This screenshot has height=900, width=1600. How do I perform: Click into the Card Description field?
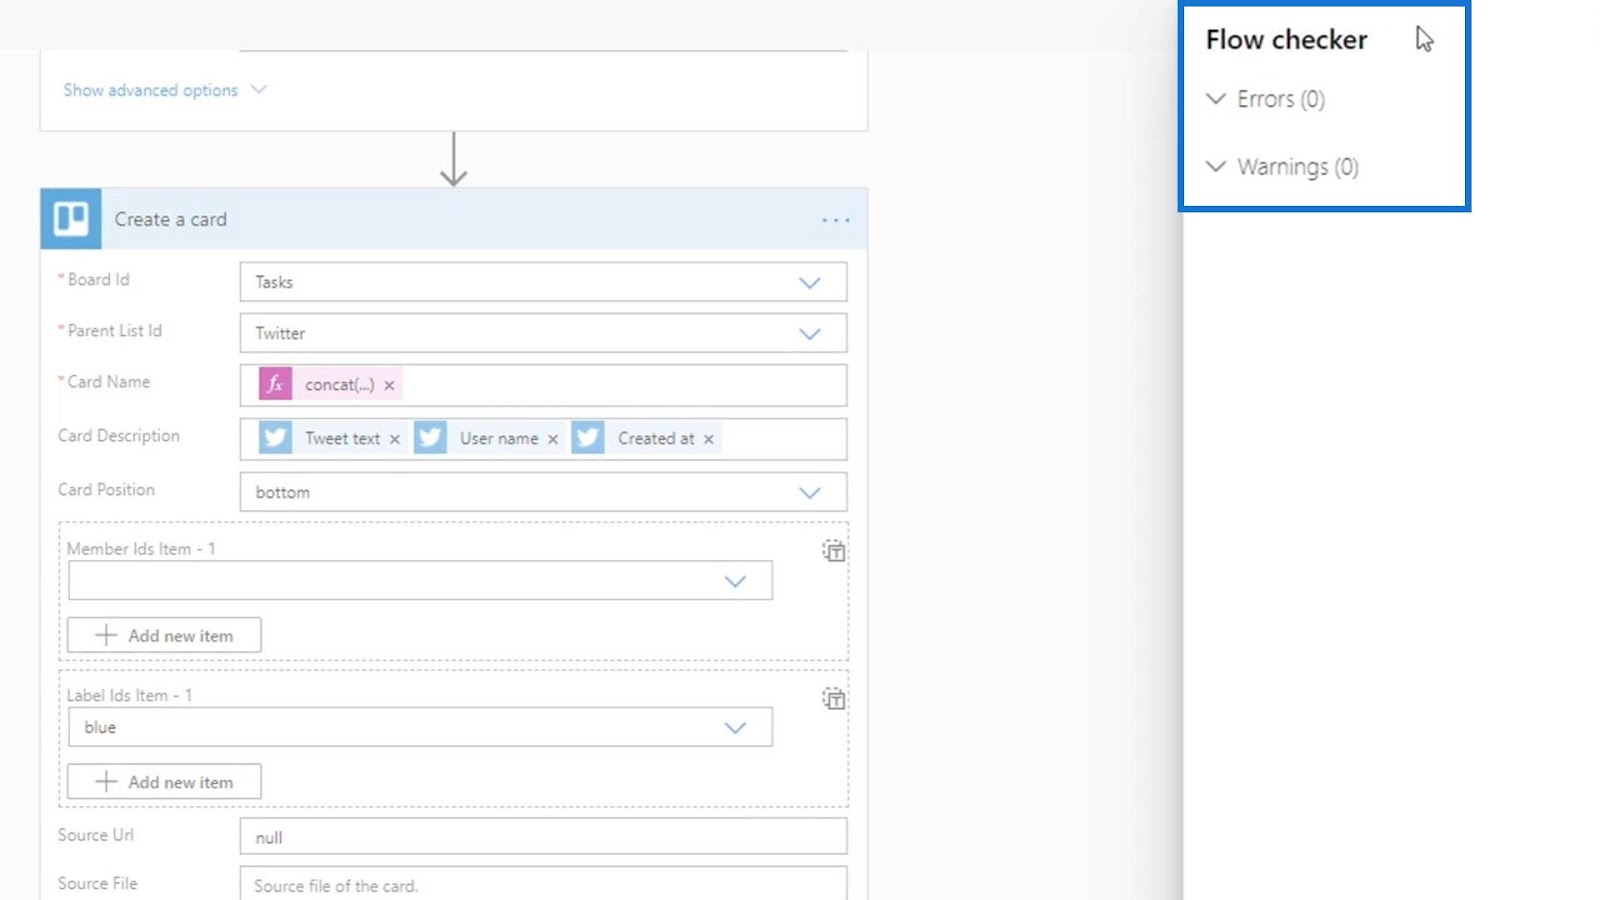click(x=543, y=439)
